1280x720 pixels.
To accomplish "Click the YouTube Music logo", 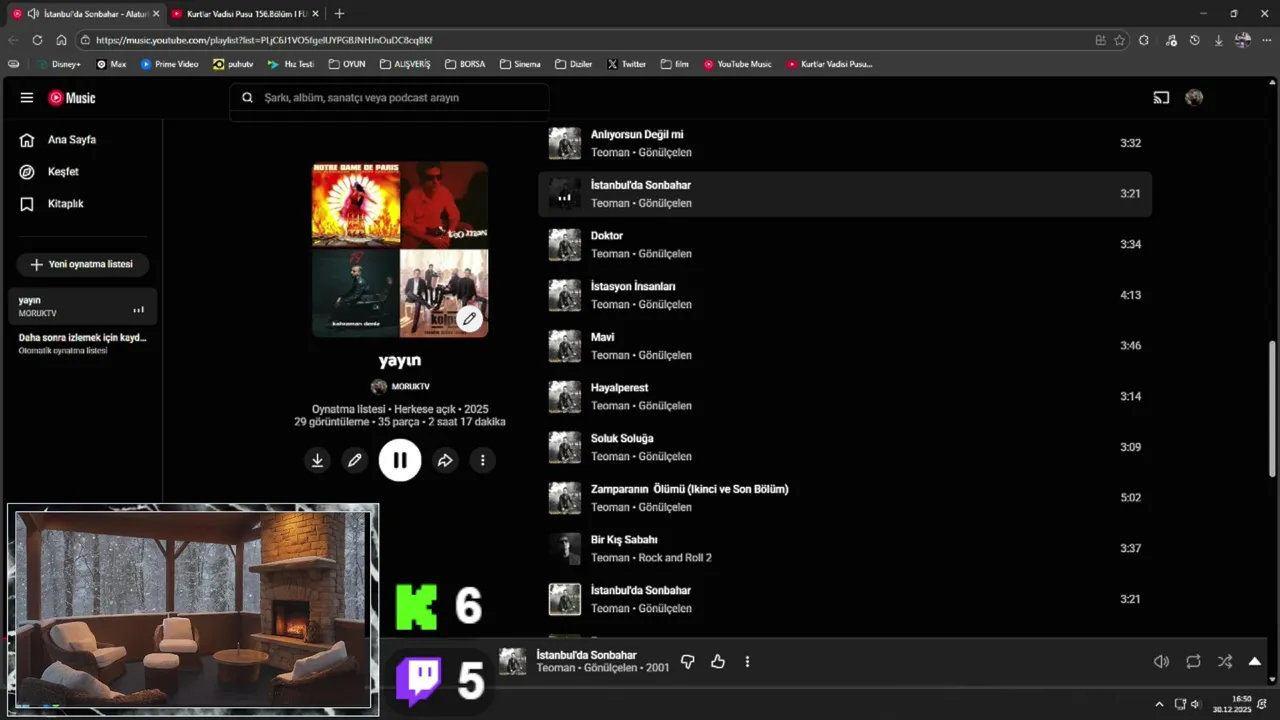I will [x=72, y=98].
